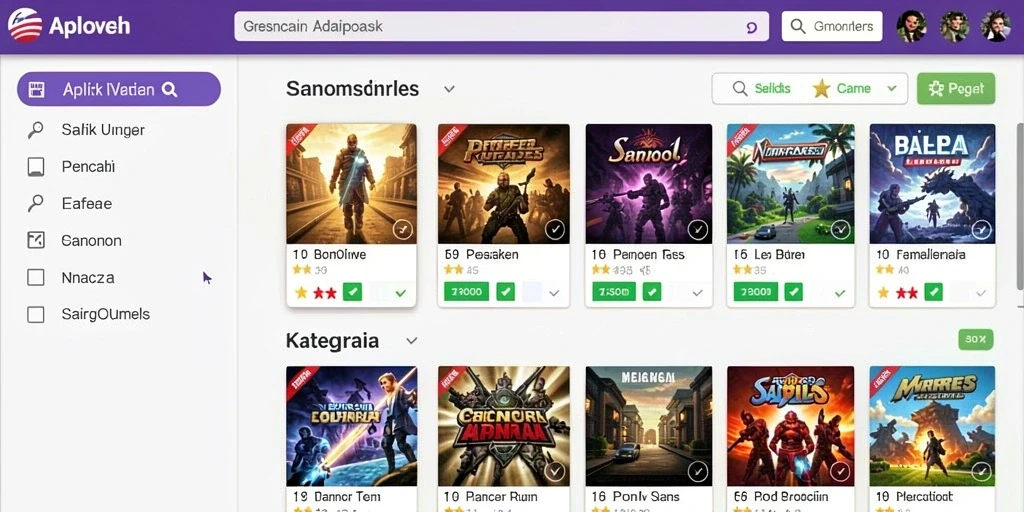The image size is (1024, 512).
Task: Select the Aplik Ivatian sidebar tab
Action: coord(119,89)
